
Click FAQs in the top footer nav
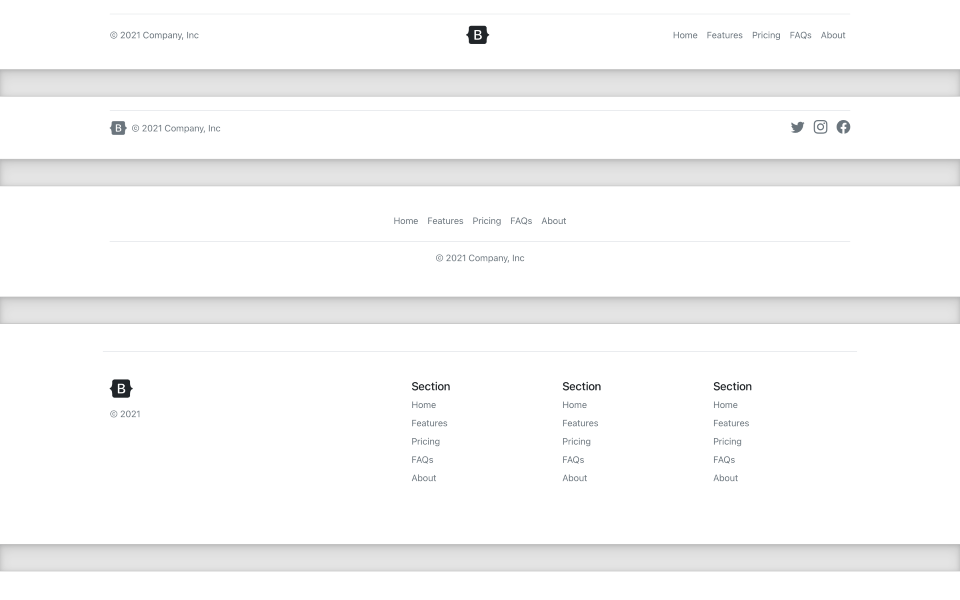[x=800, y=35]
